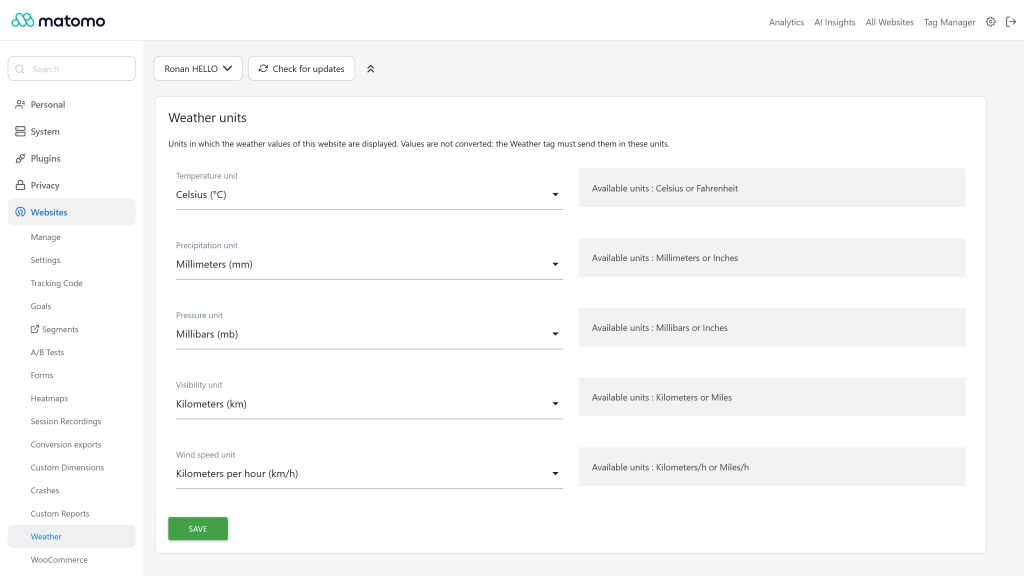Click the Privacy lock icon
This screenshot has height=576, width=1024.
(20, 185)
